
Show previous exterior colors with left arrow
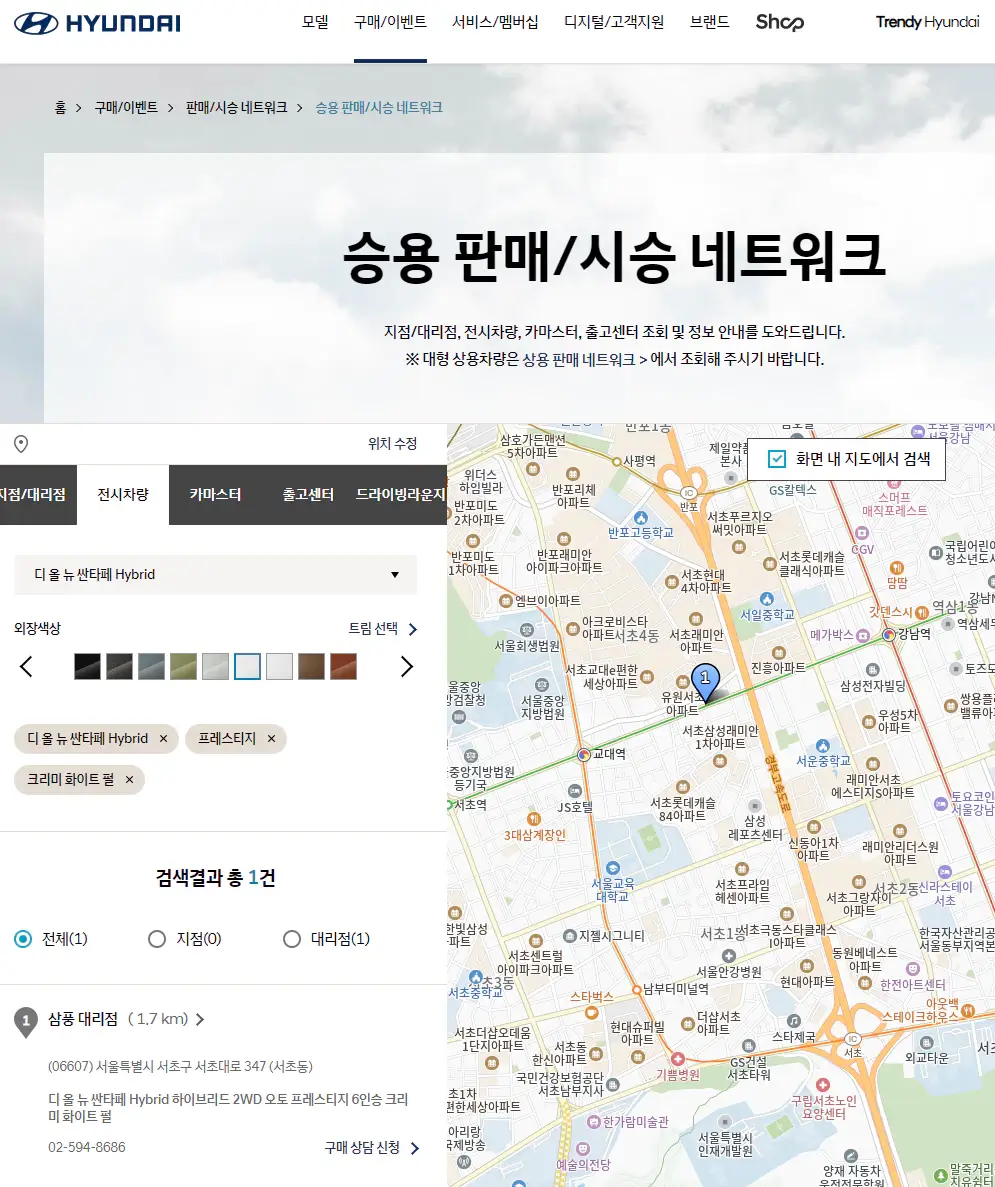(27, 667)
